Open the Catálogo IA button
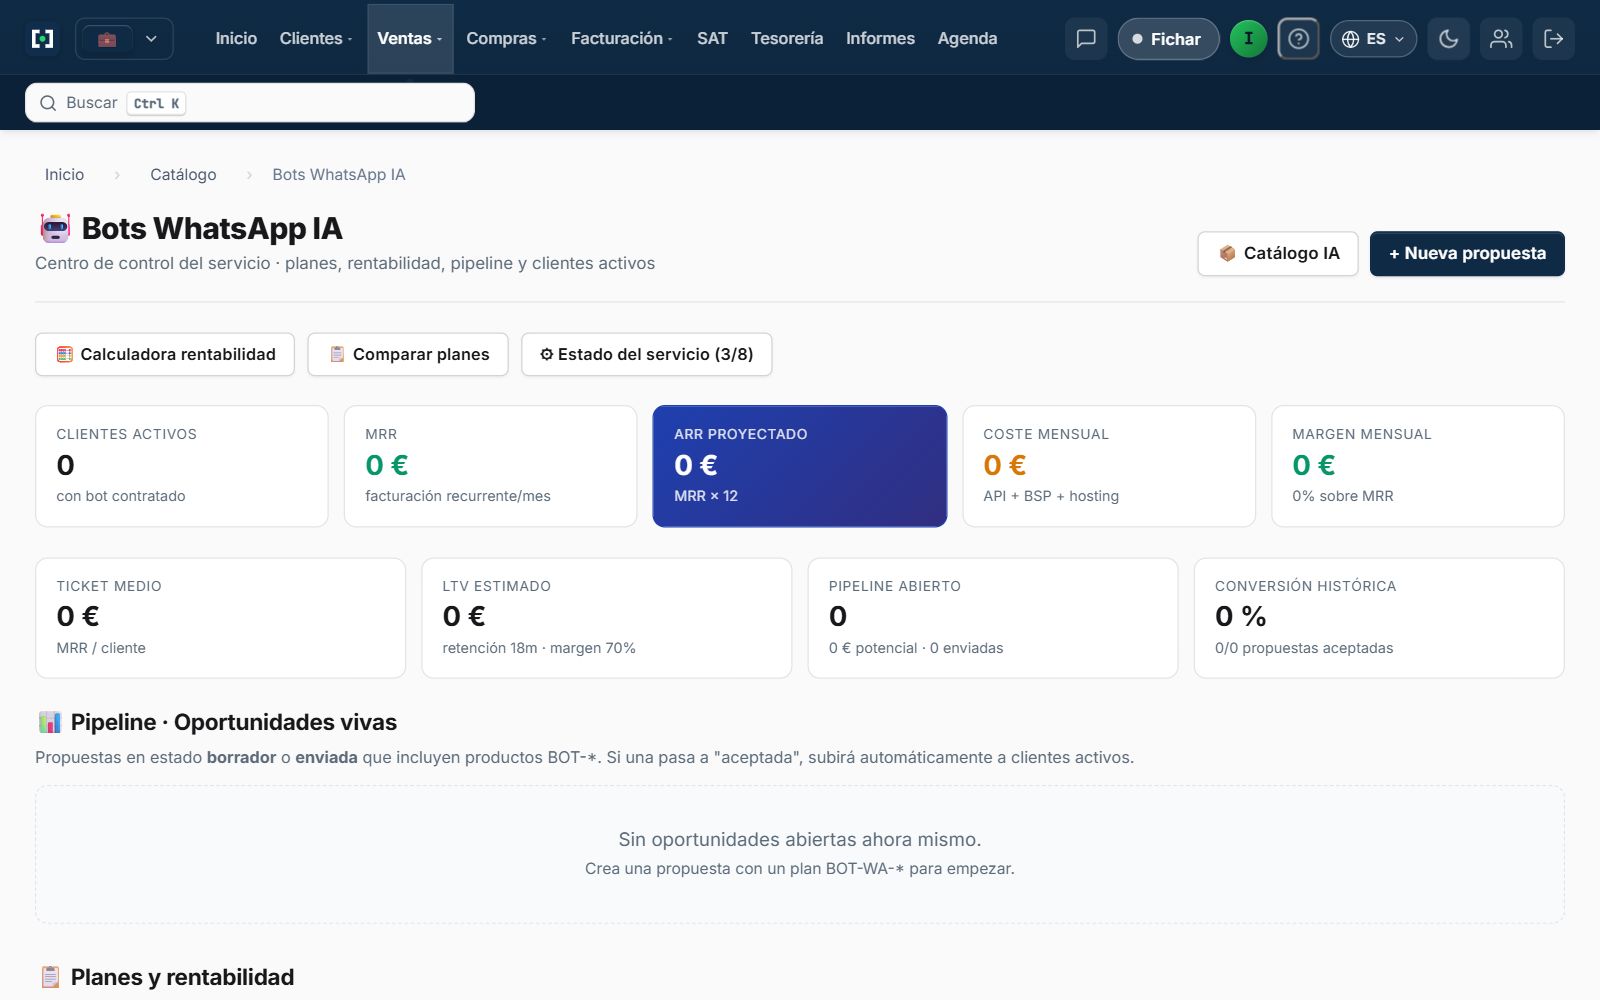This screenshot has height=1000, width=1600. point(1278,254)
